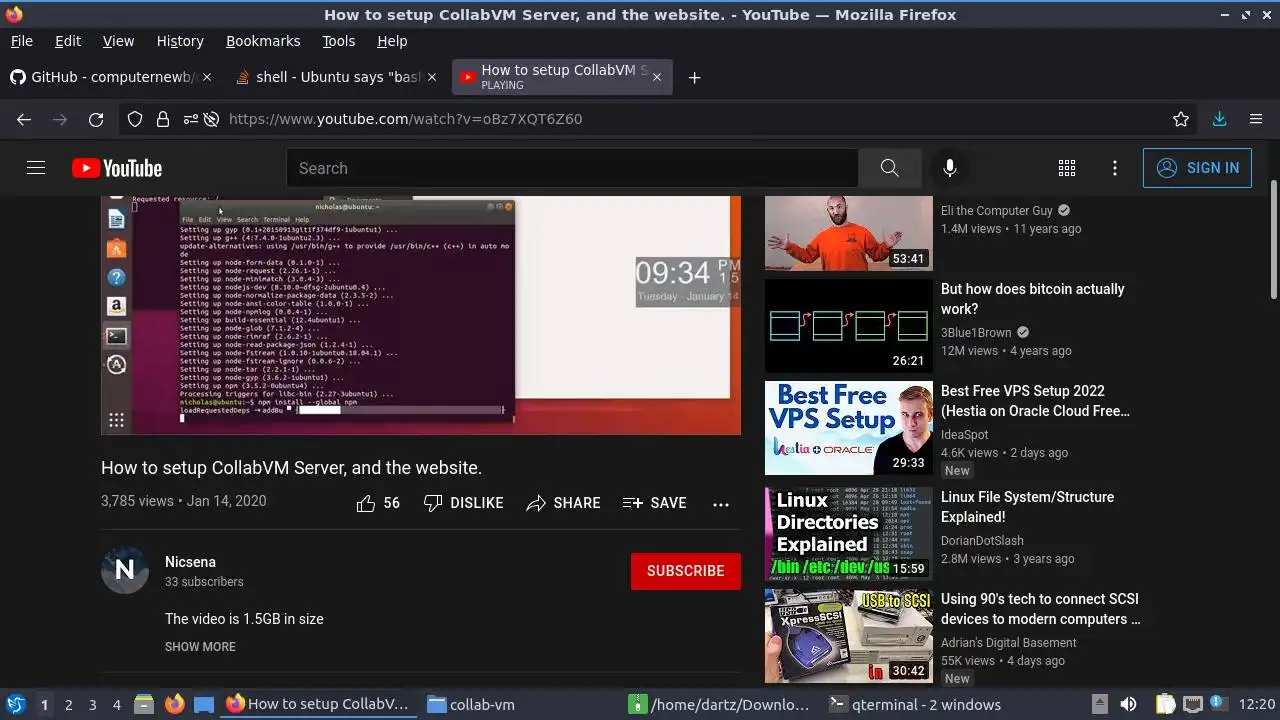Open the View menu
The image size is (1280, 720).
pyautogui.click(x=118, y=41)
